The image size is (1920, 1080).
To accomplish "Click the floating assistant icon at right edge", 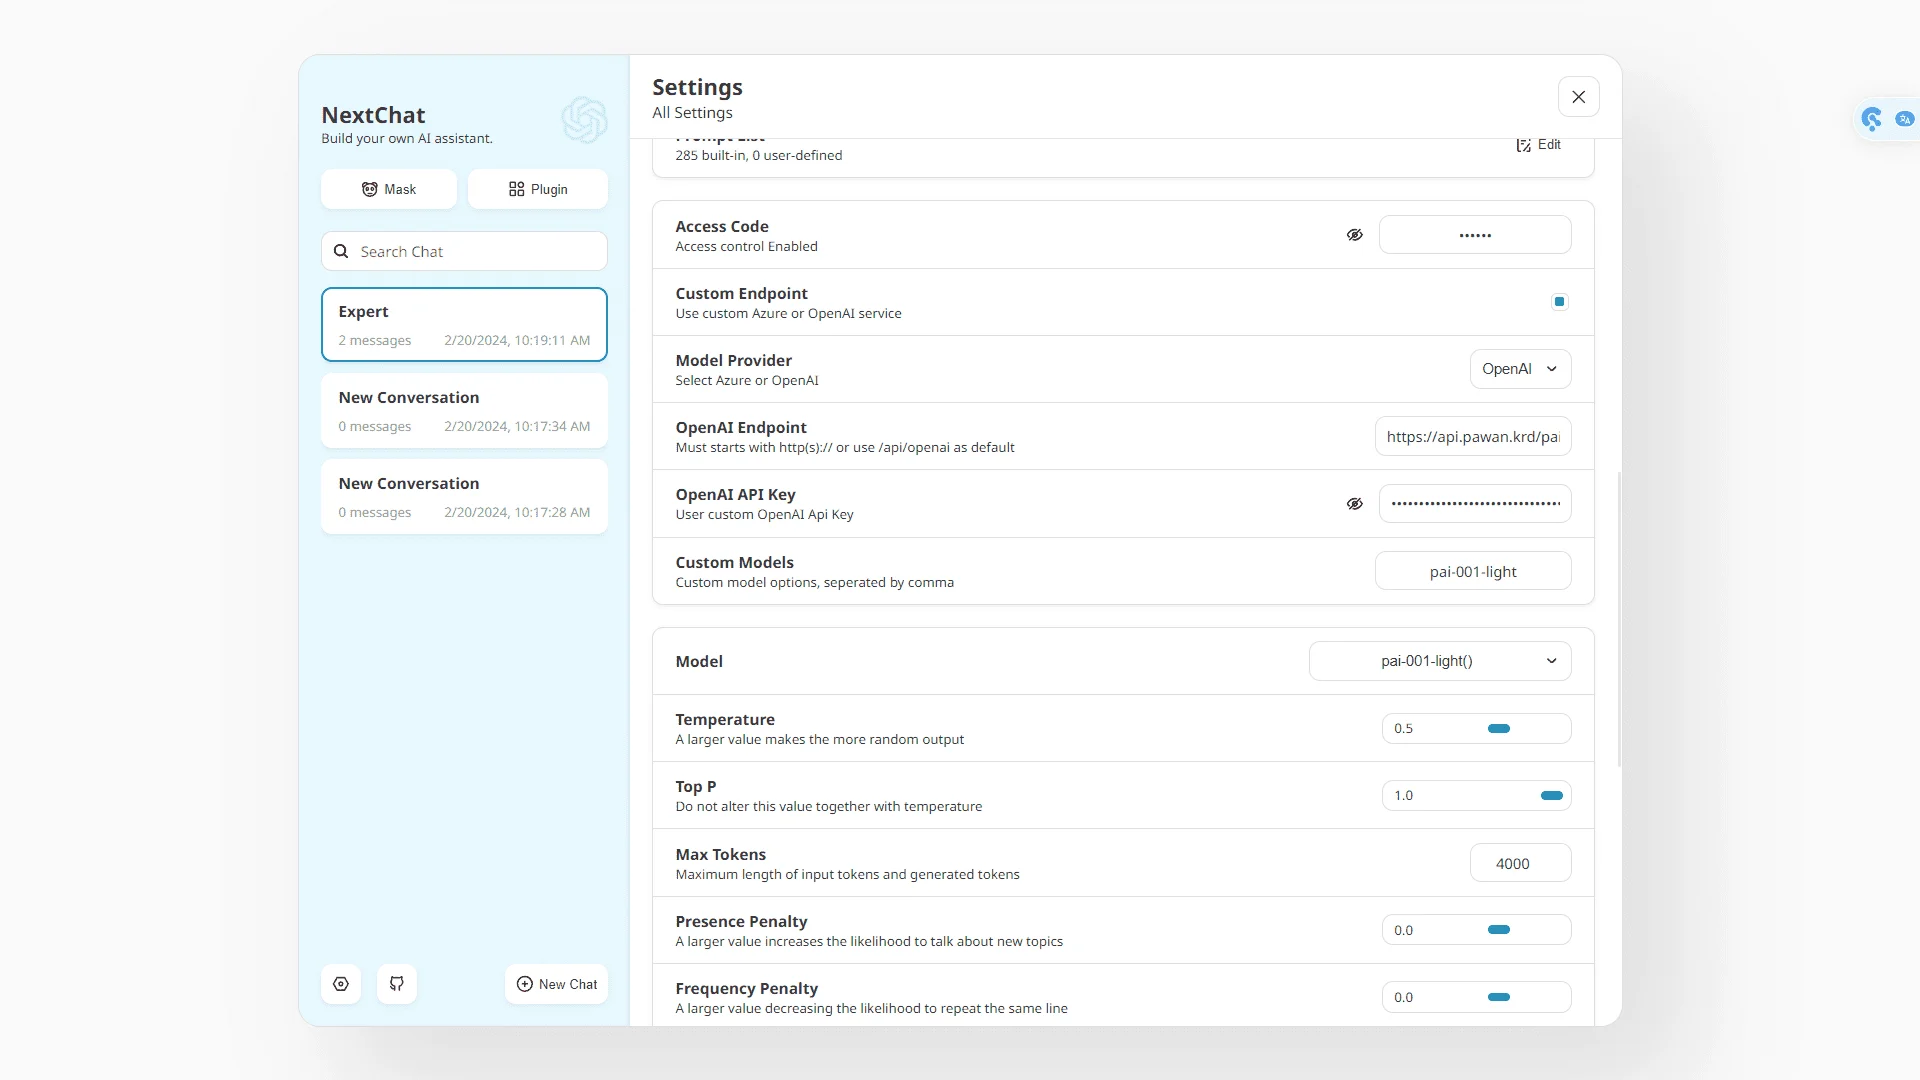I will click(1872, 119).
